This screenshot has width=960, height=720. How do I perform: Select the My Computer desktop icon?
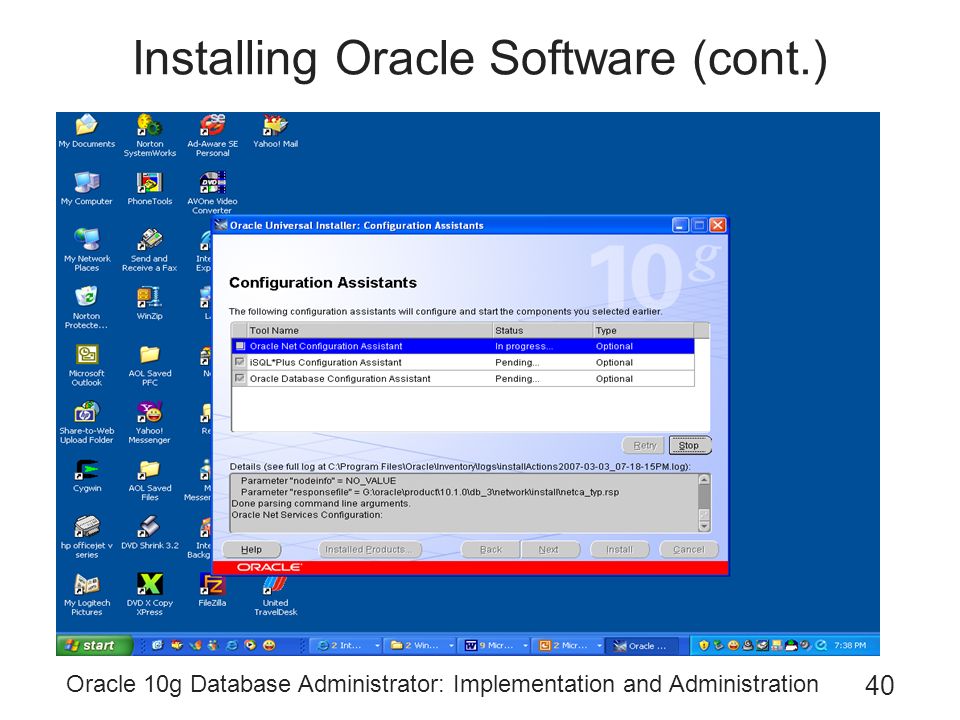tap(86, 189)
